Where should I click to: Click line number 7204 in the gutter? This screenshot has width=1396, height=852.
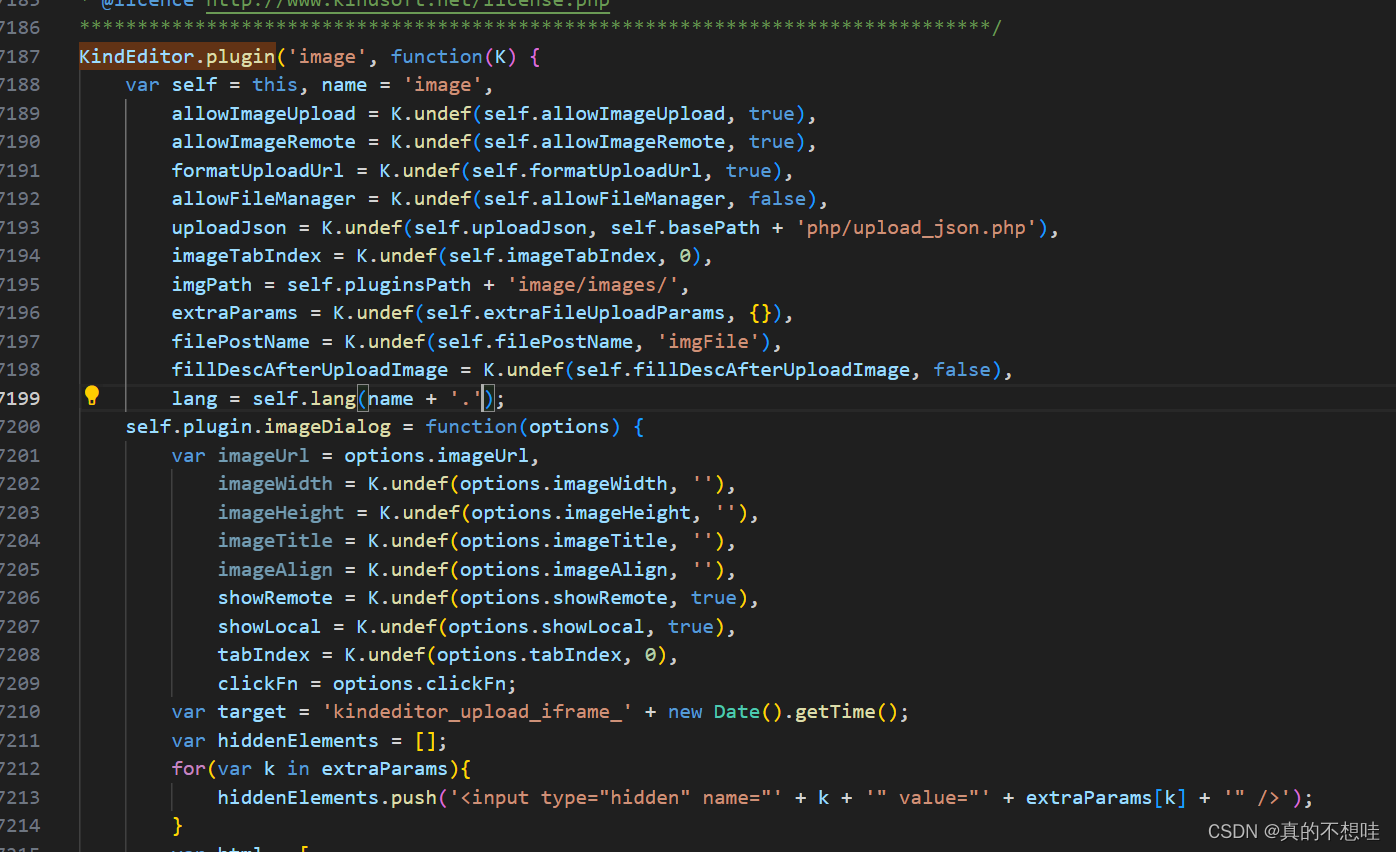(20, 540)
